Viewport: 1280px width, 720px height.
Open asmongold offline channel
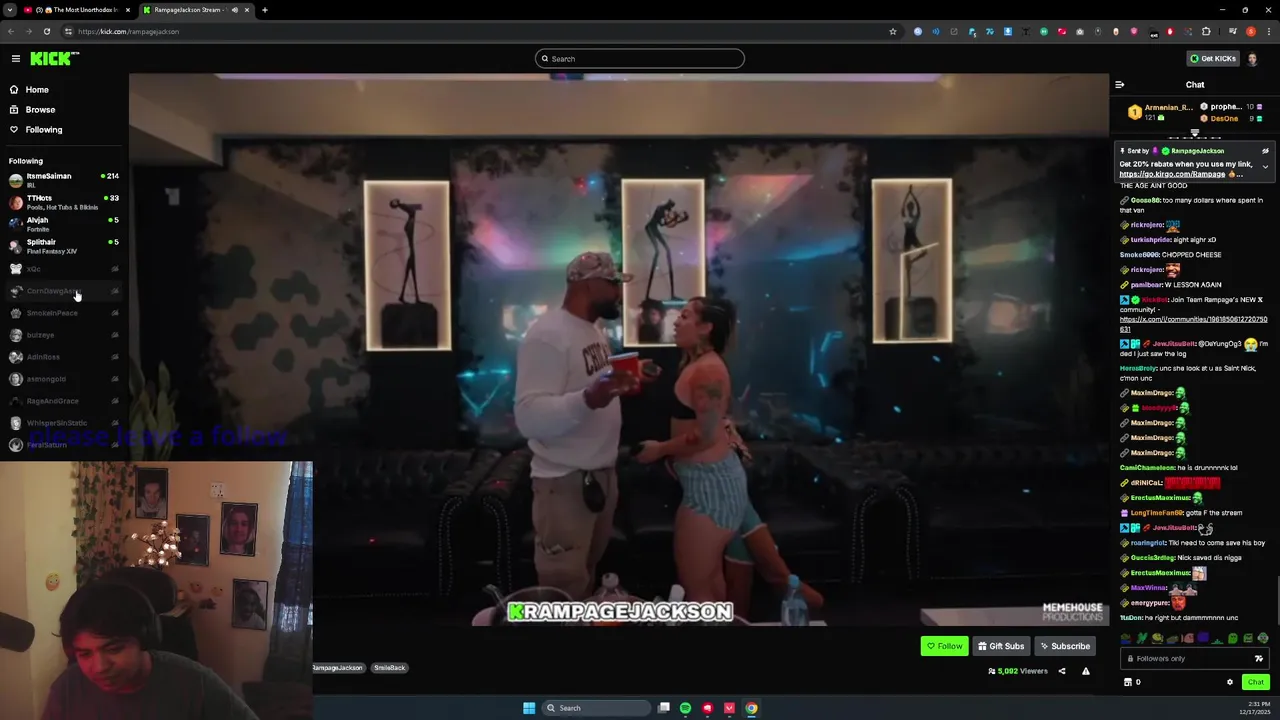pos(63,379)
